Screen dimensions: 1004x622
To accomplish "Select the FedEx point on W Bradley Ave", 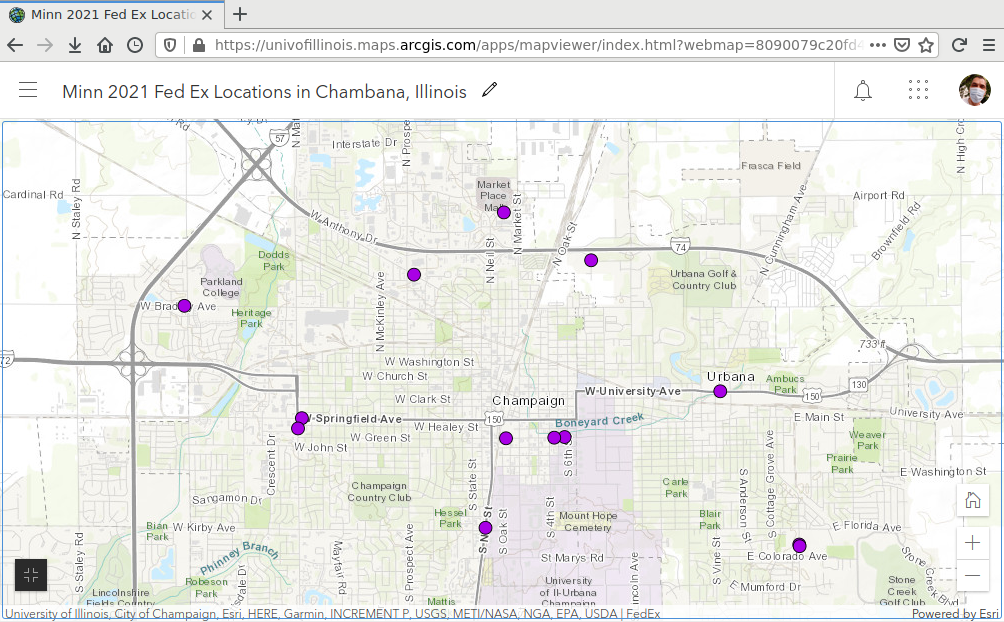I will (x=184, y=306).
